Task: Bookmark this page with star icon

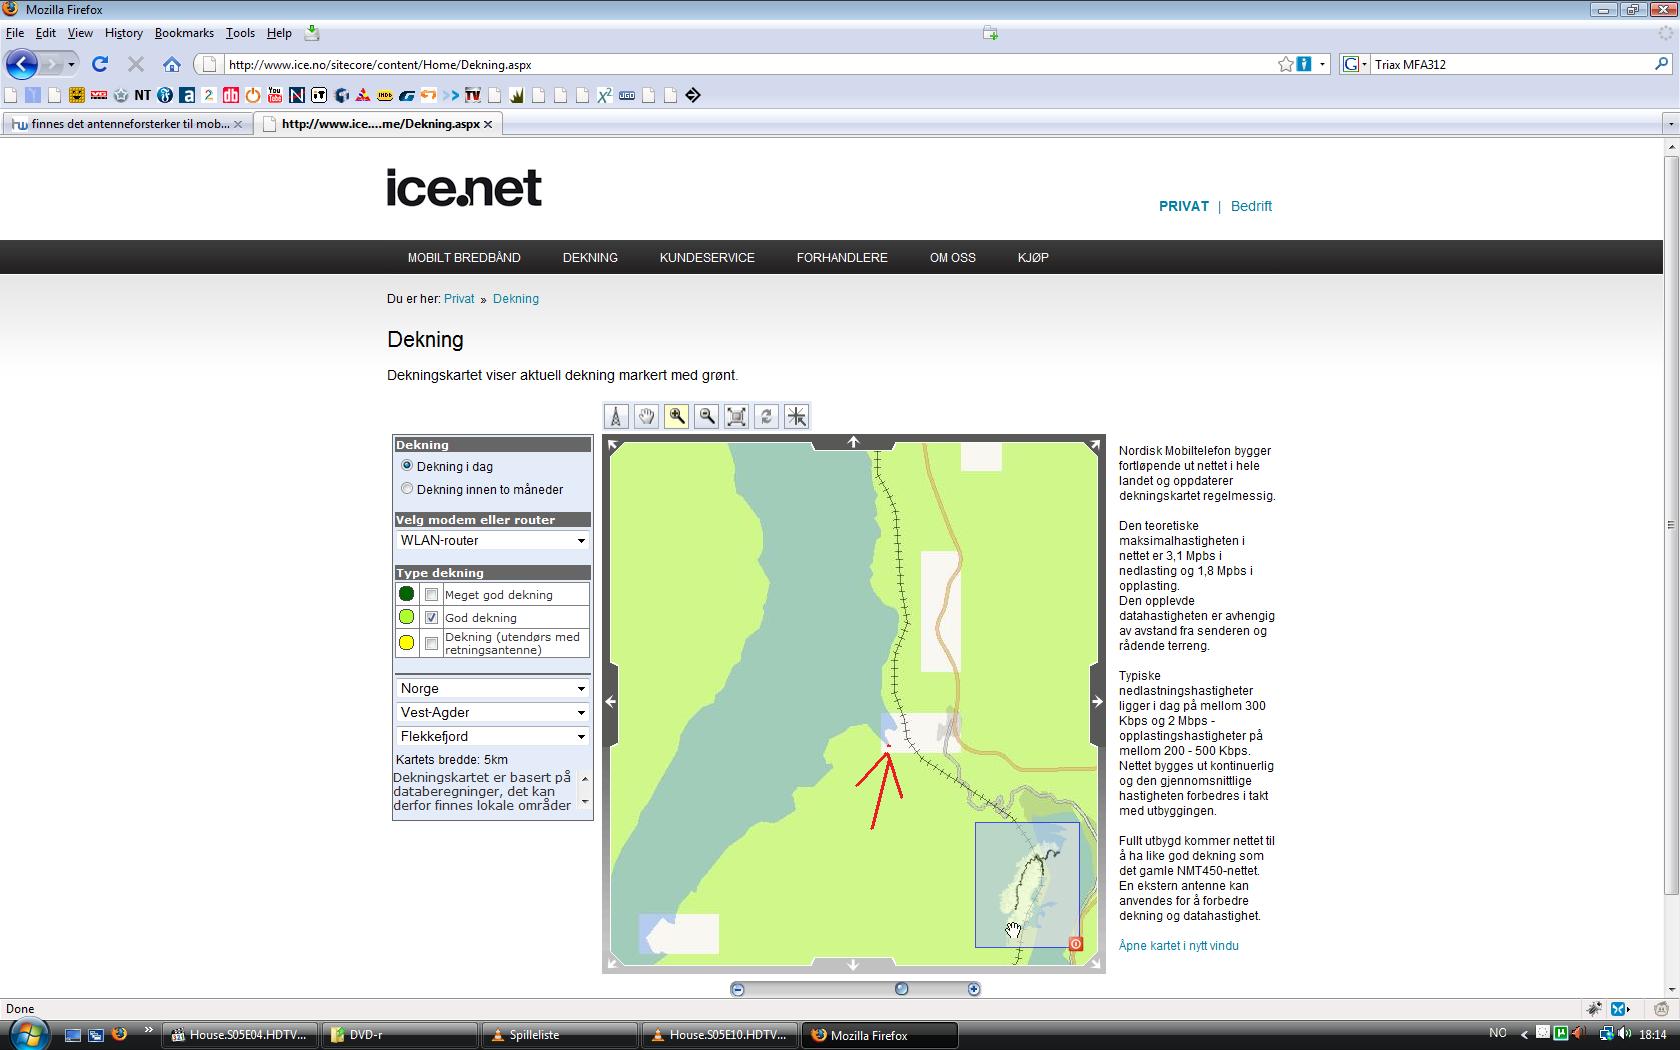Action: 1286,64
